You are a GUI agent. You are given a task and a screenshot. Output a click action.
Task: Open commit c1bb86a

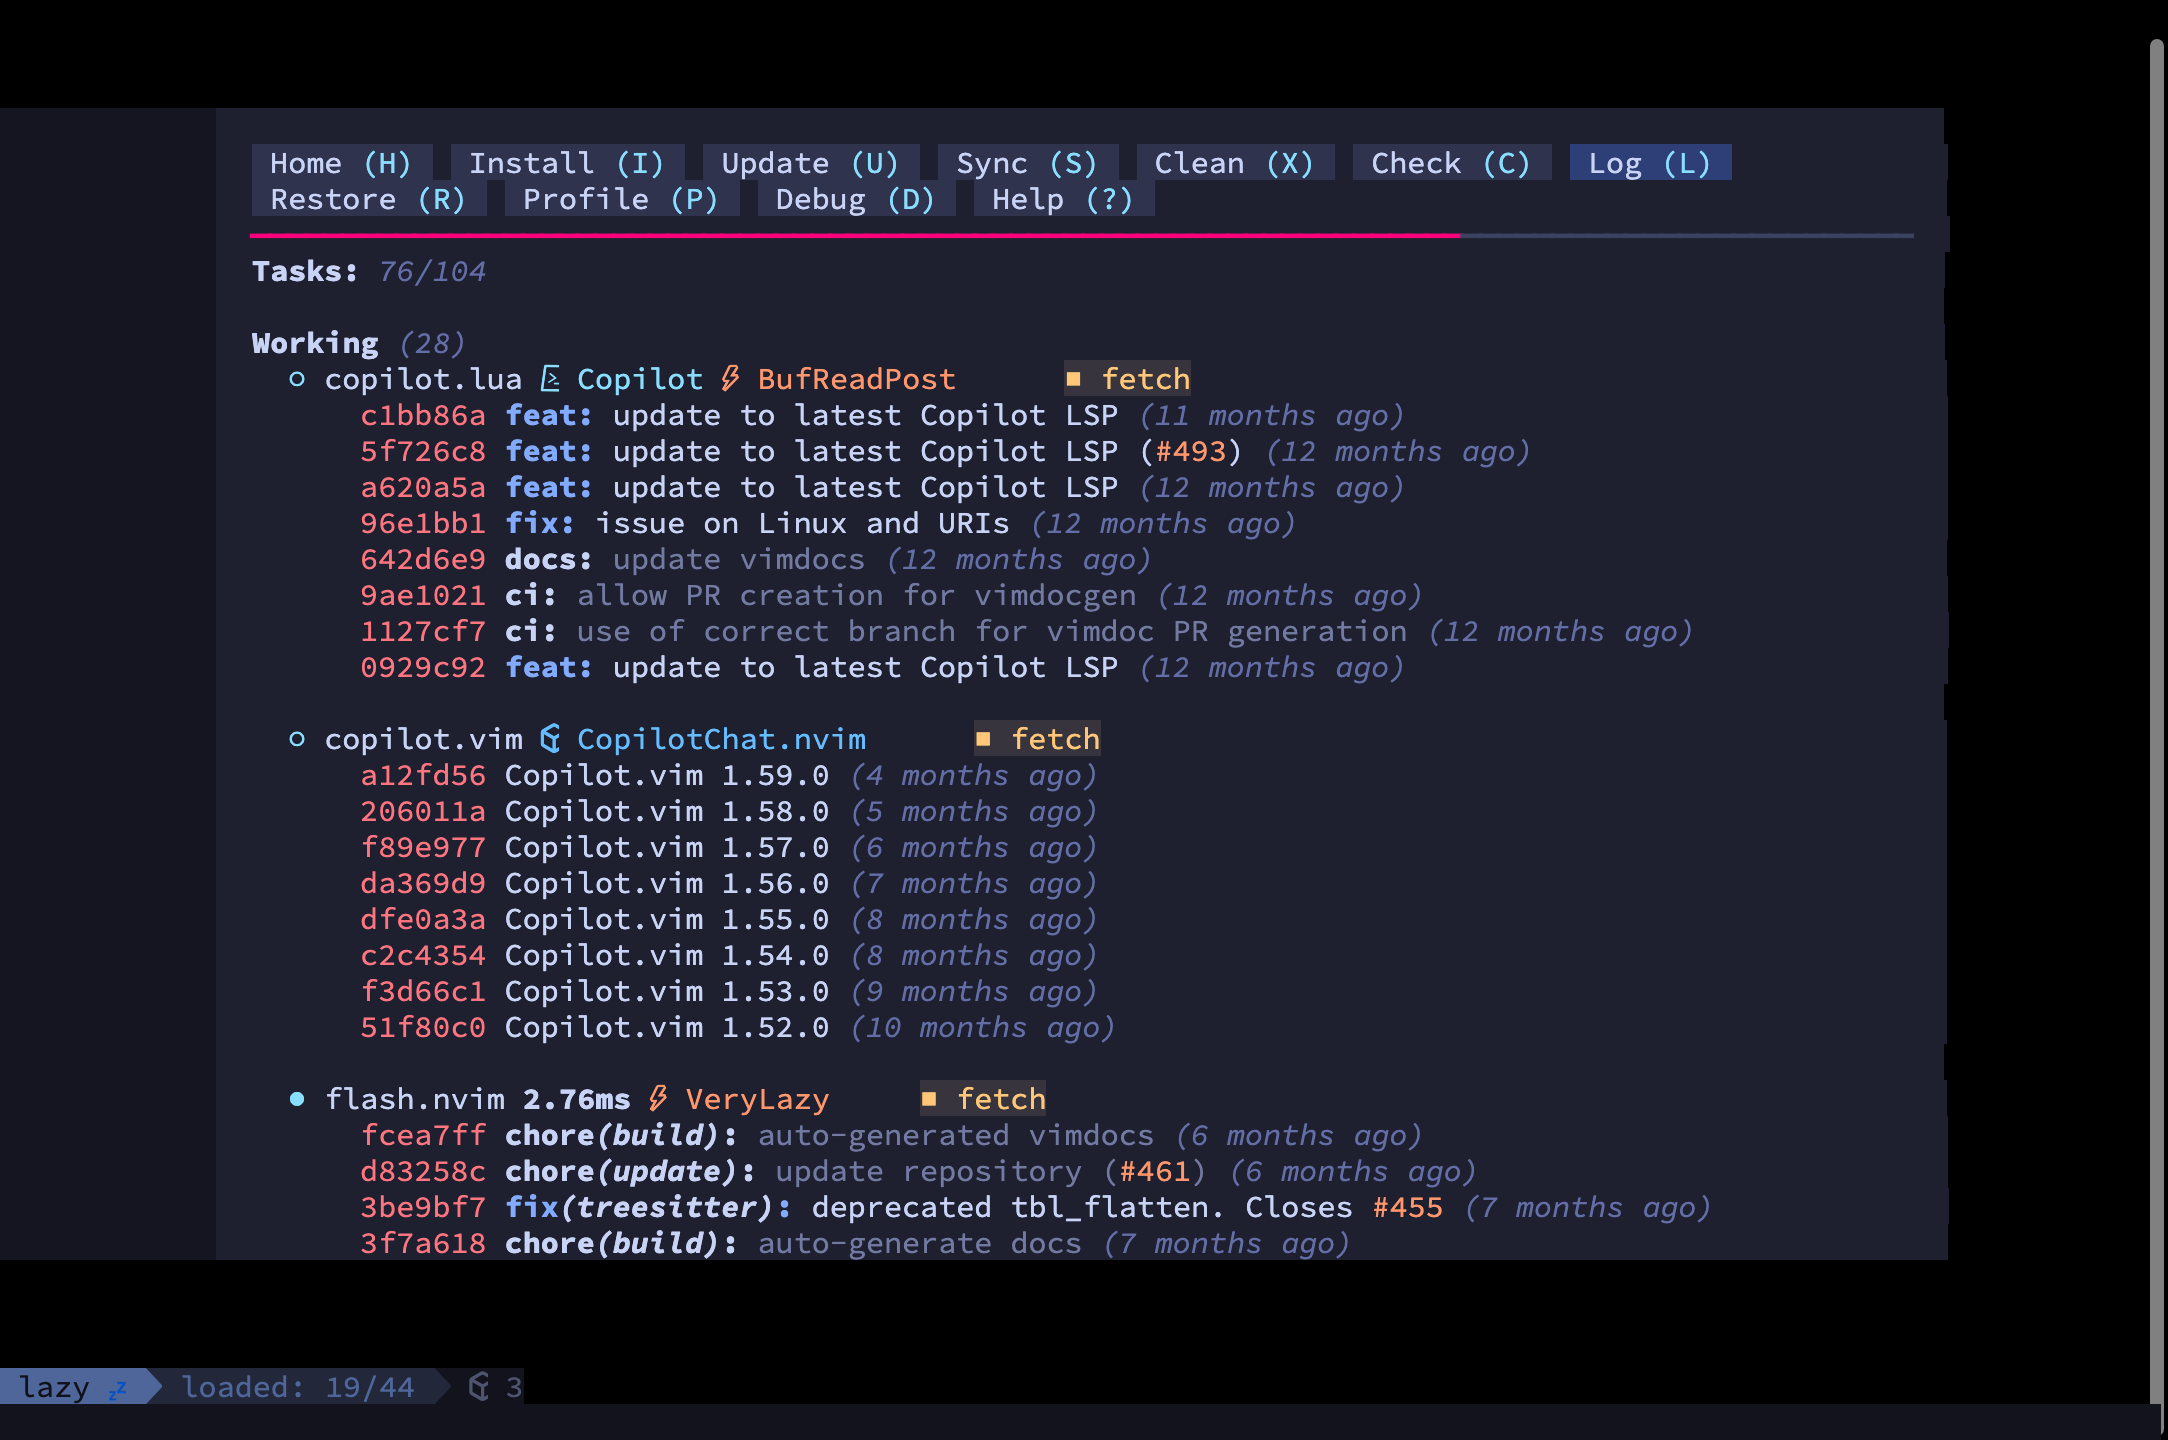pyautogui.click(x=423, y=415)
